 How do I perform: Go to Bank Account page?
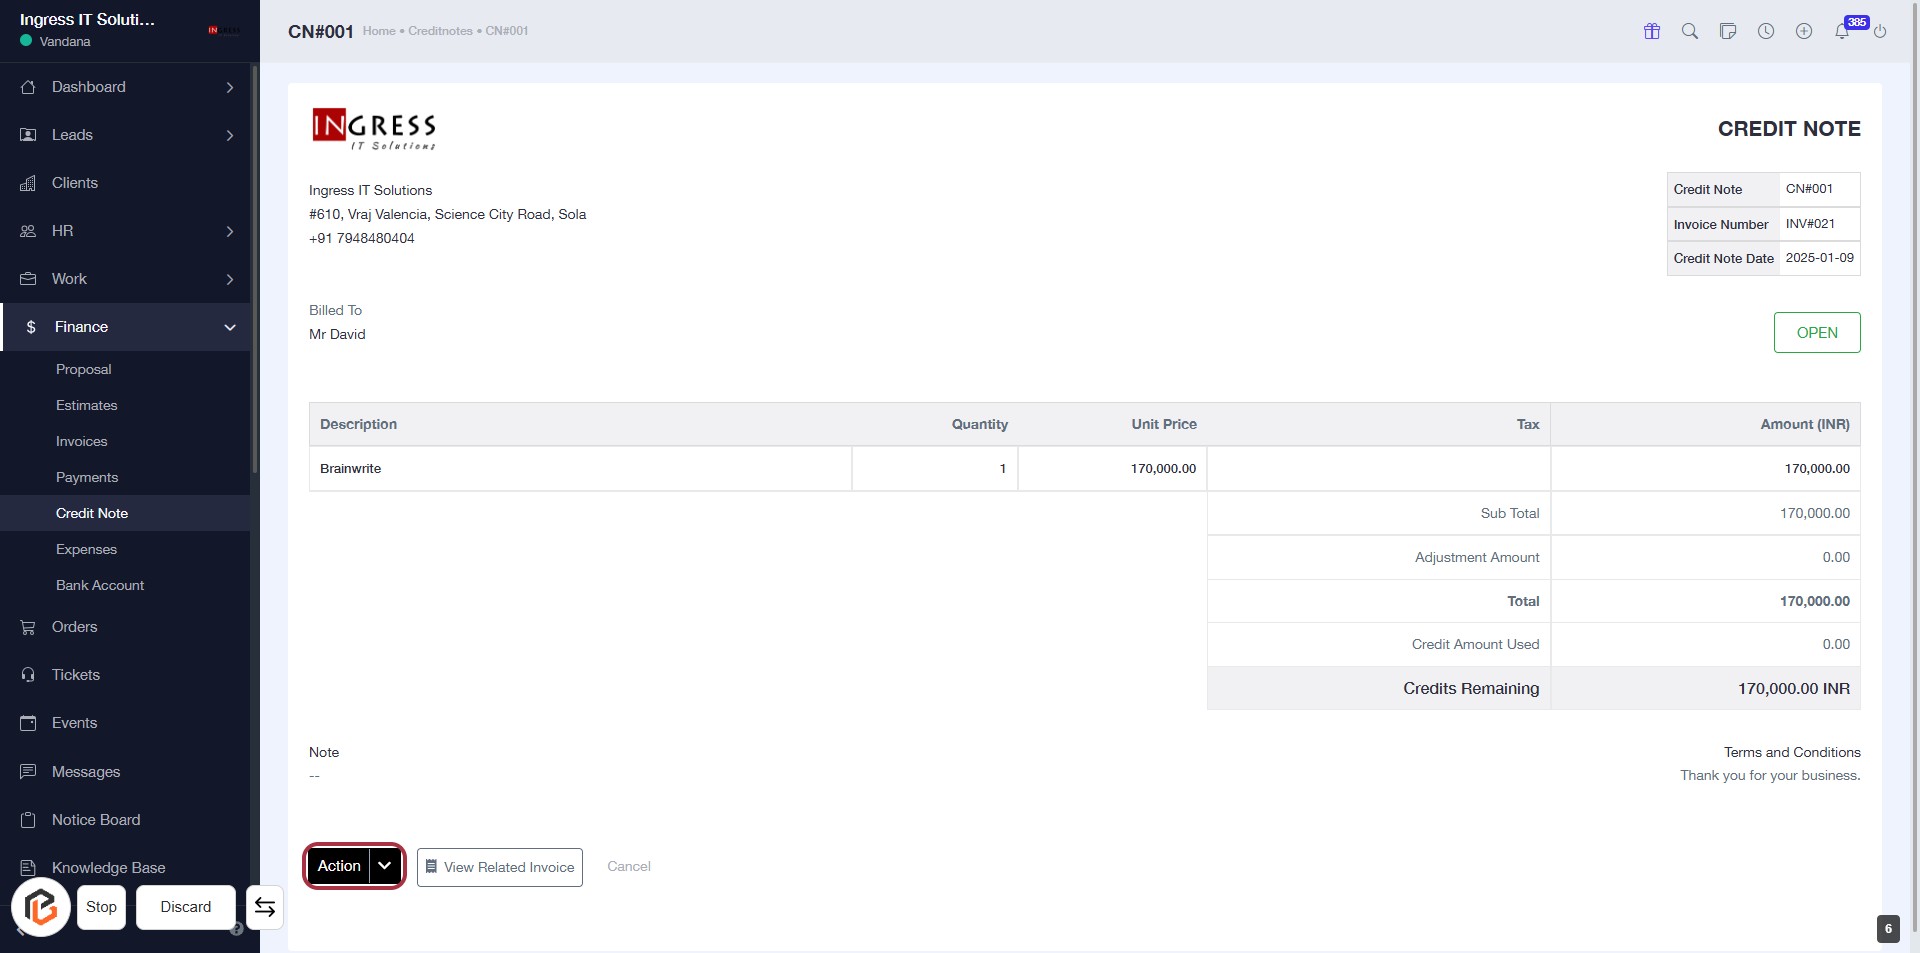[100, 585]
